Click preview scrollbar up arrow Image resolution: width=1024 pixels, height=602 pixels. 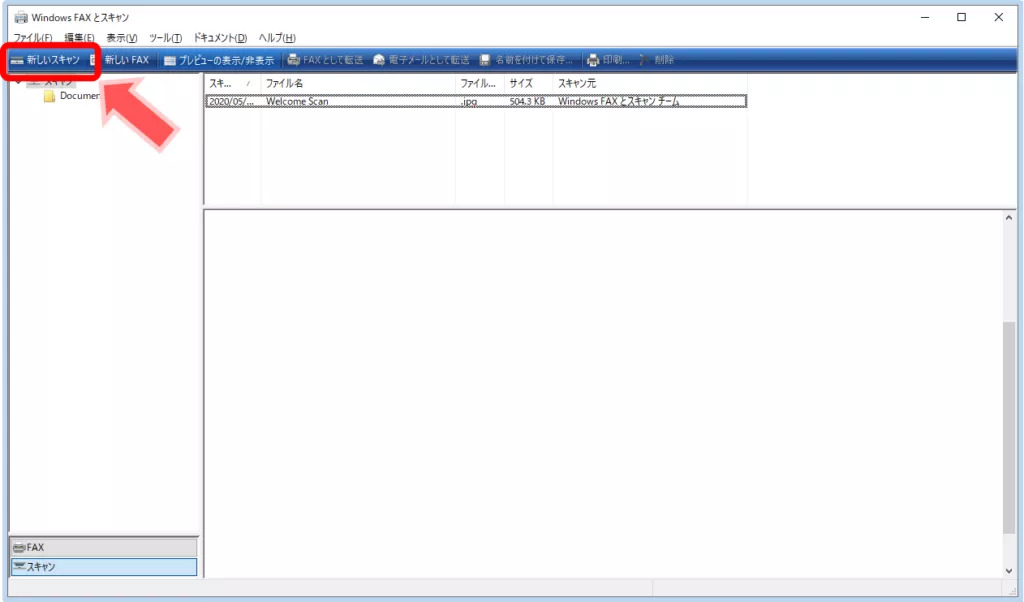(1009, 218)
